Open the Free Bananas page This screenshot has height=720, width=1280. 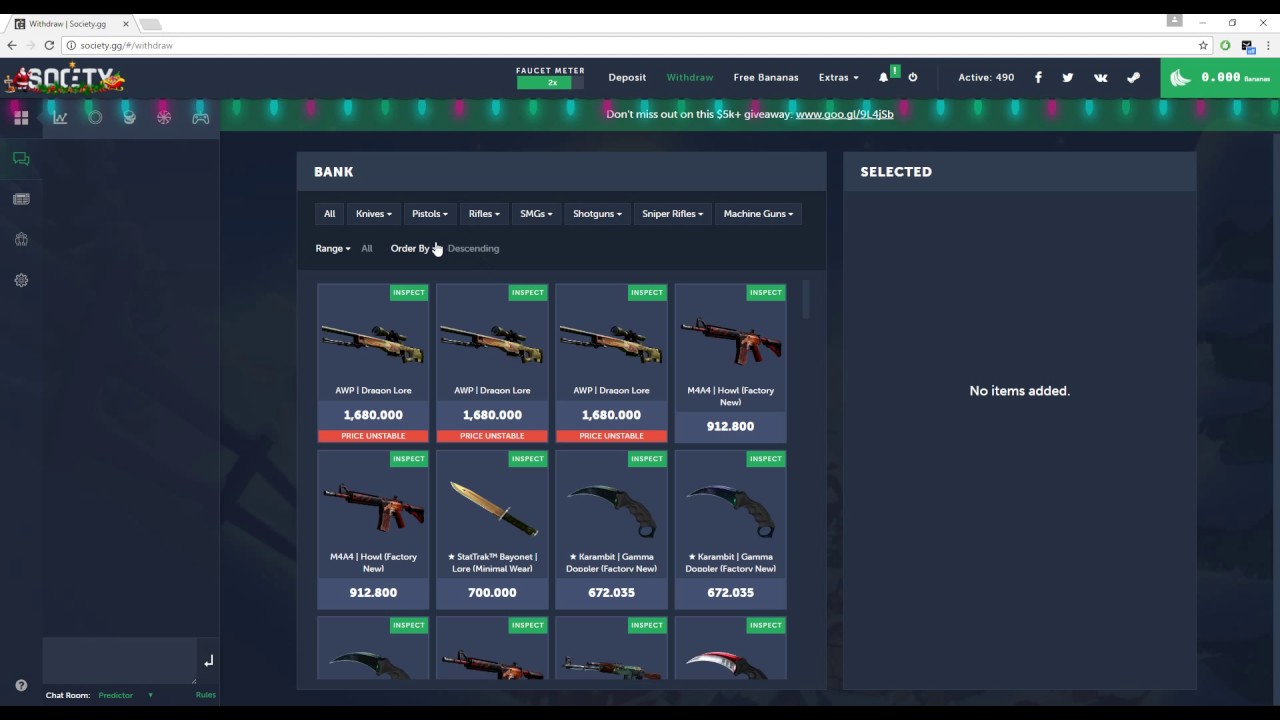point(766,77)
